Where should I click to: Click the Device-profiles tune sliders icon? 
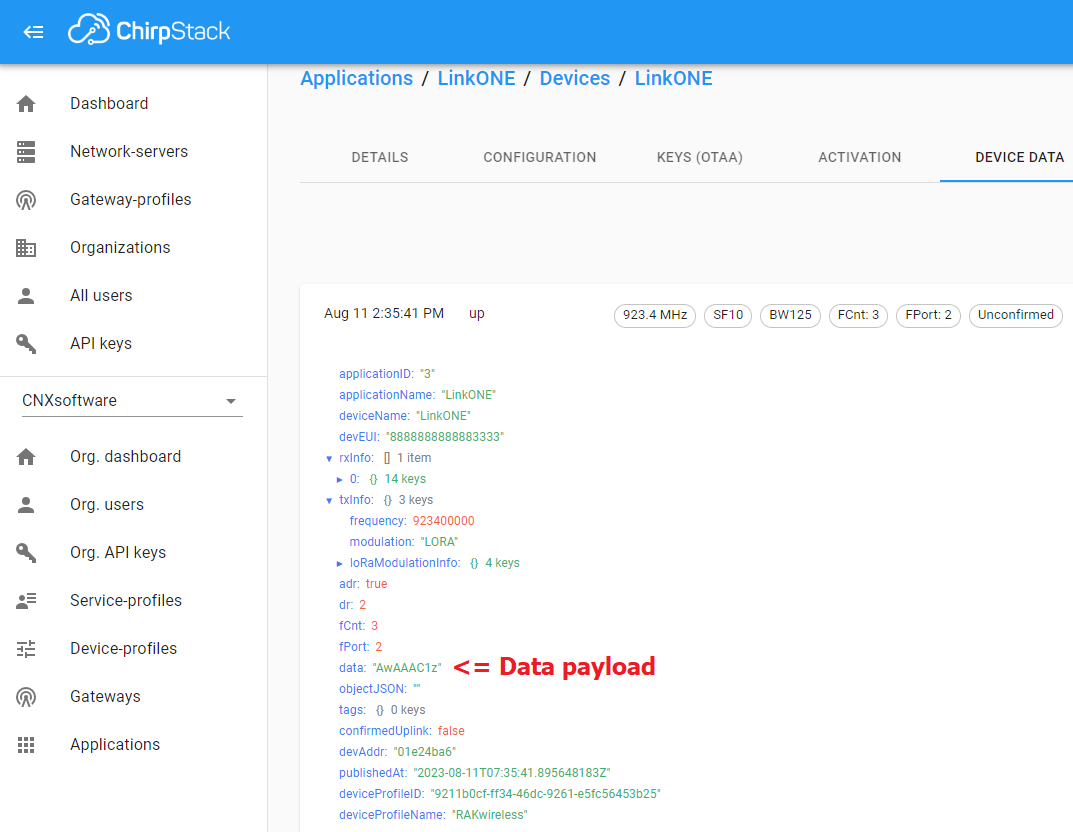(26, 649)
